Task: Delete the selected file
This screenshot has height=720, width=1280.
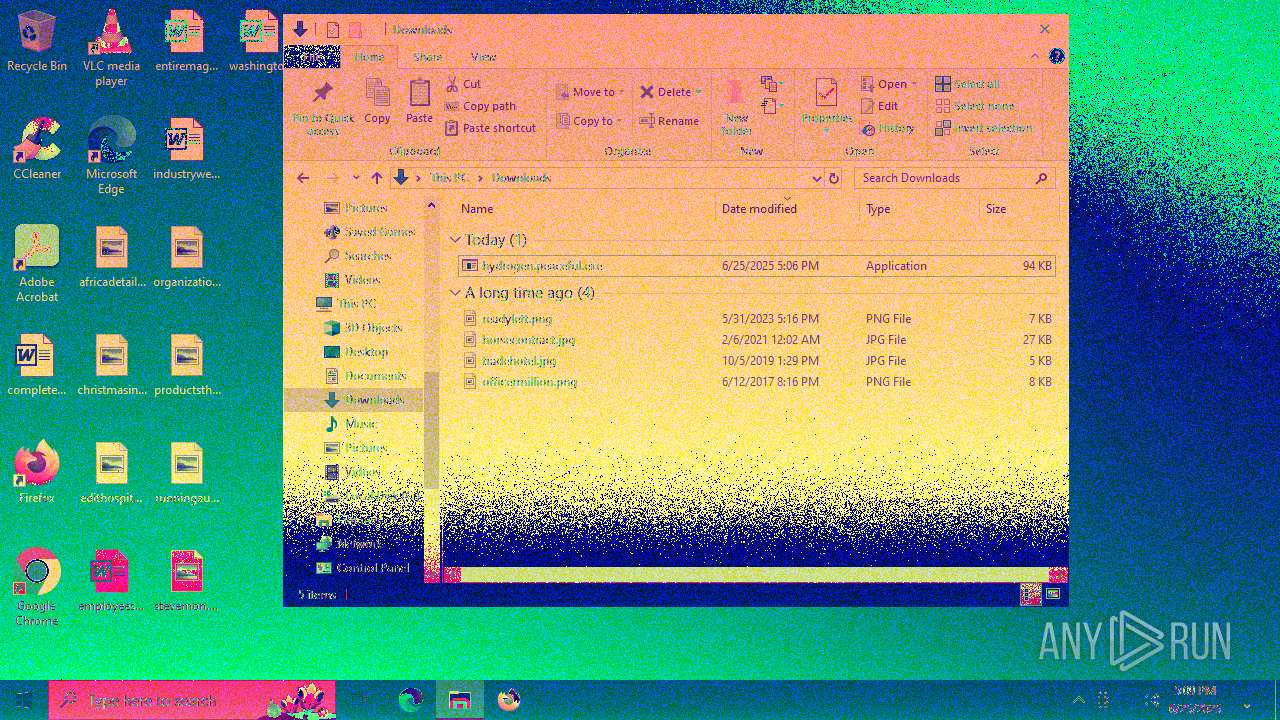Action: coord(665,92)
